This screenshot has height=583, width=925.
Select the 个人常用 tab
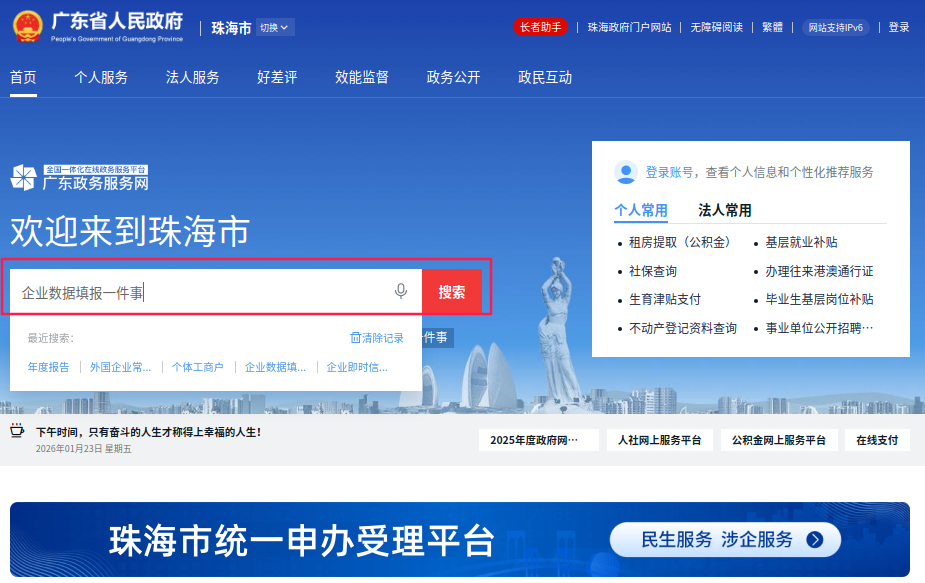click(641, 210)
